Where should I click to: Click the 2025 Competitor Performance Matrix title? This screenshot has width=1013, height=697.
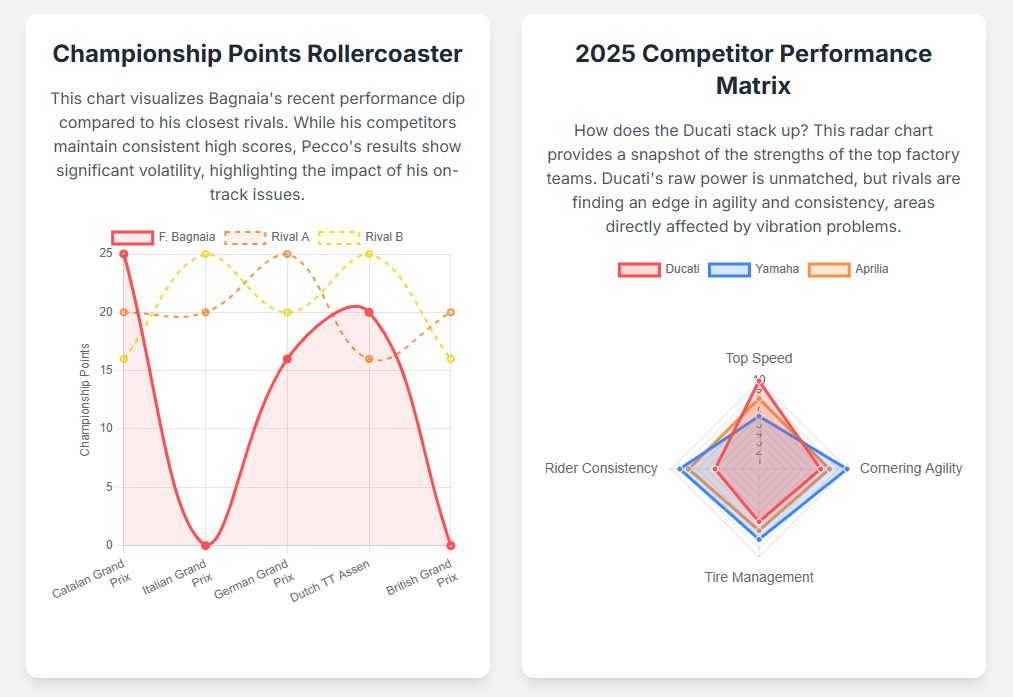tap(753, 70)
